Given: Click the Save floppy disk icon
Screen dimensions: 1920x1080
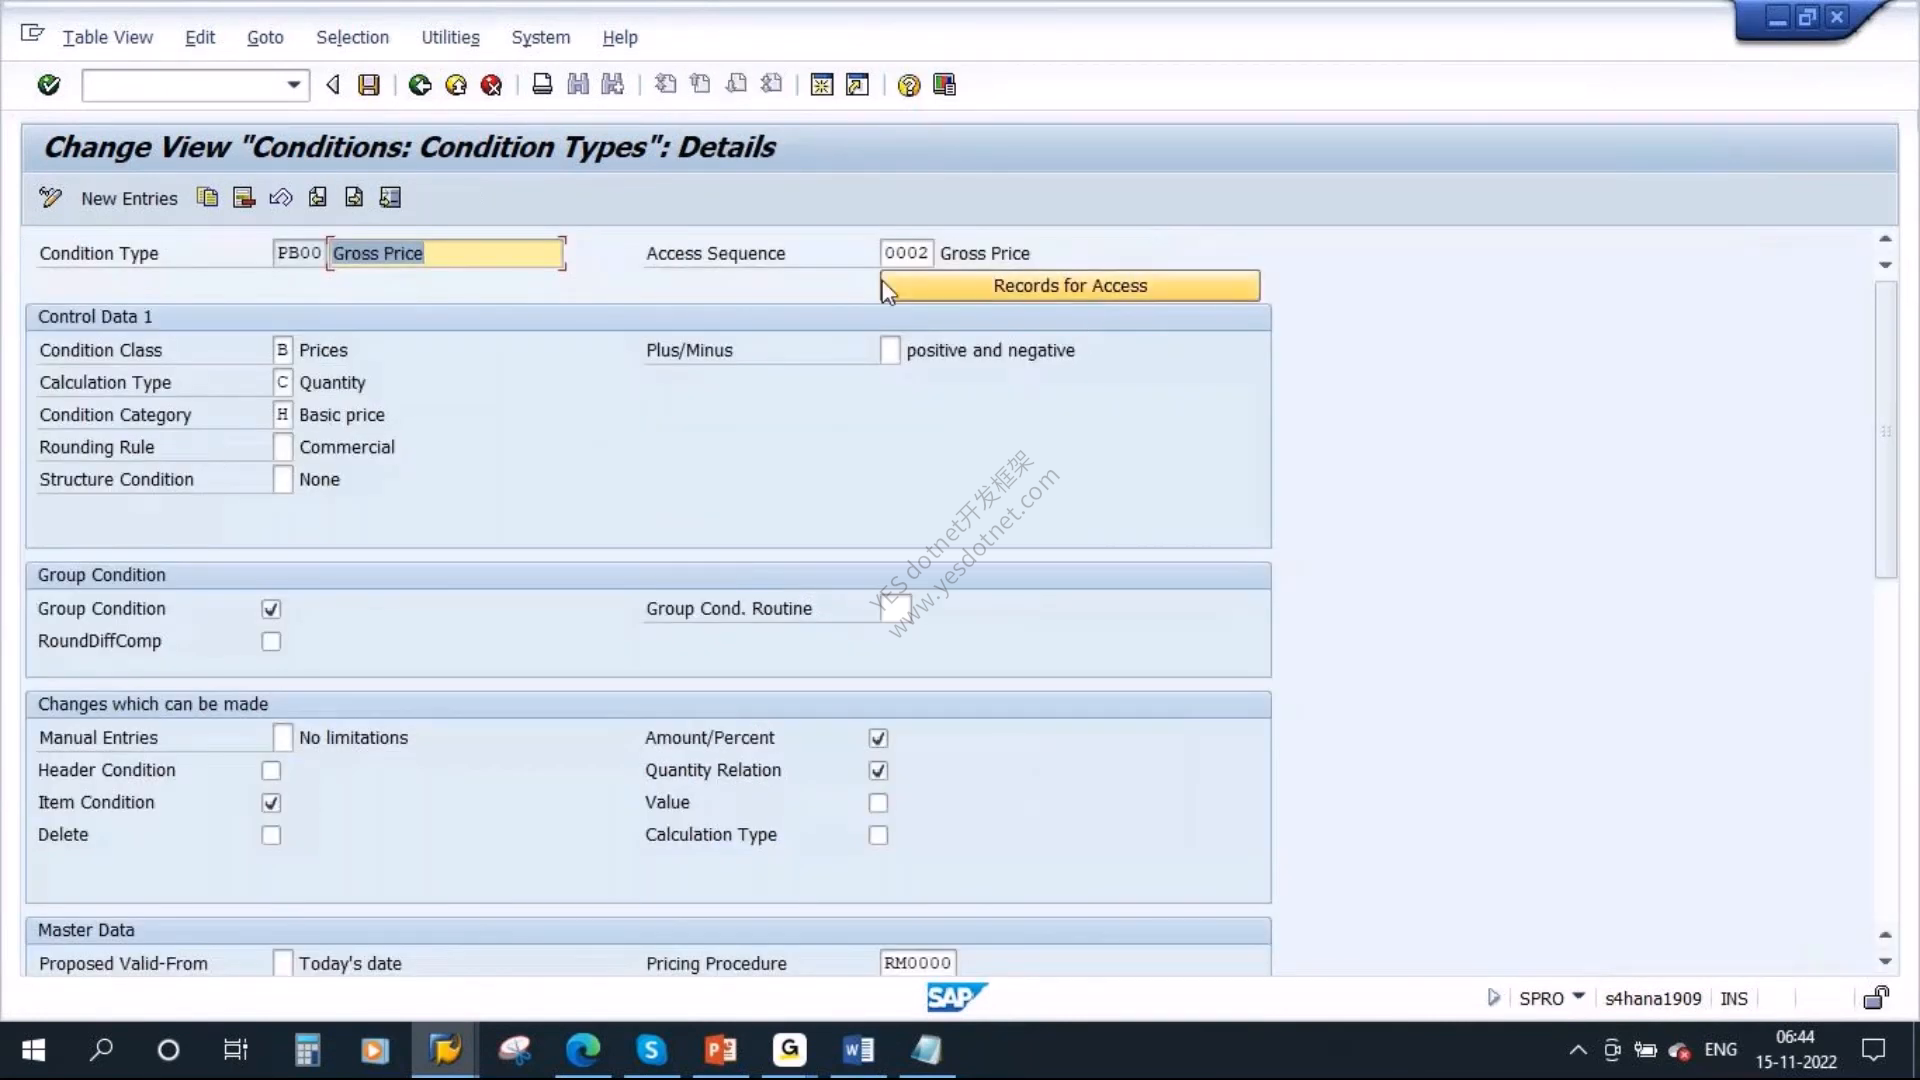Looking at the screenshot, I should 369,85.
